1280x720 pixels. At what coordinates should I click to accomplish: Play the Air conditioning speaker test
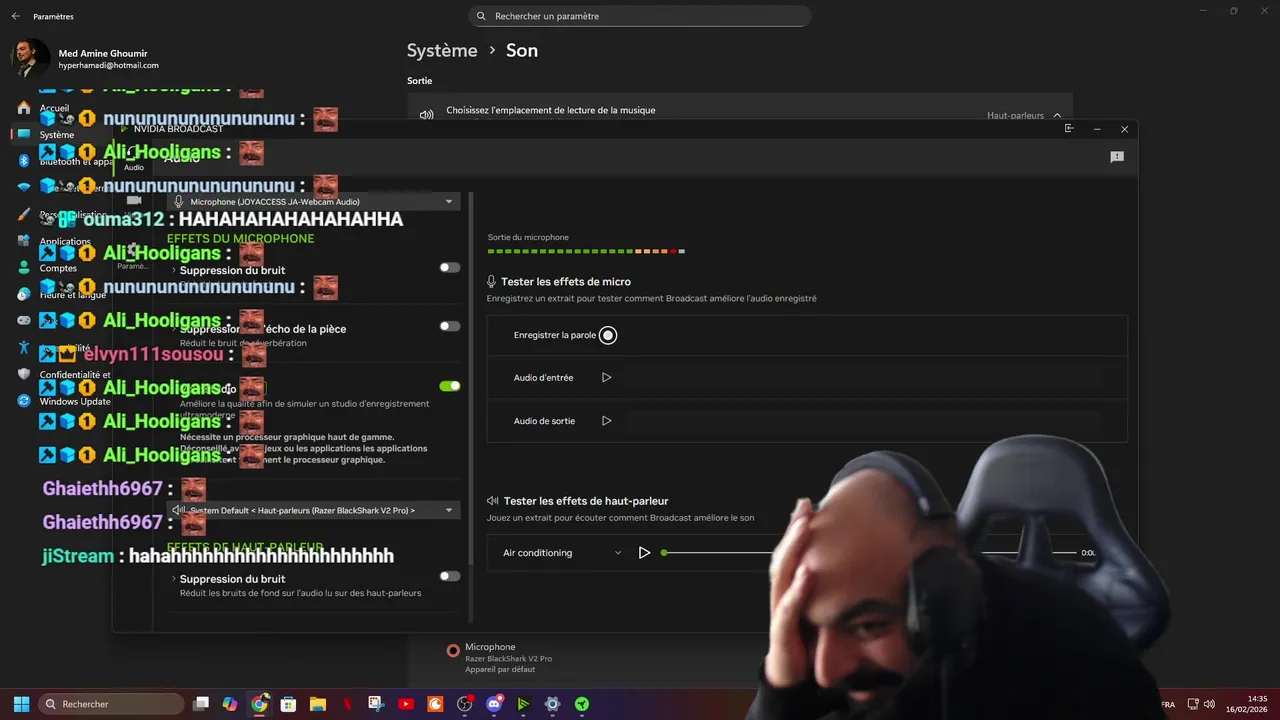point(644,553)
